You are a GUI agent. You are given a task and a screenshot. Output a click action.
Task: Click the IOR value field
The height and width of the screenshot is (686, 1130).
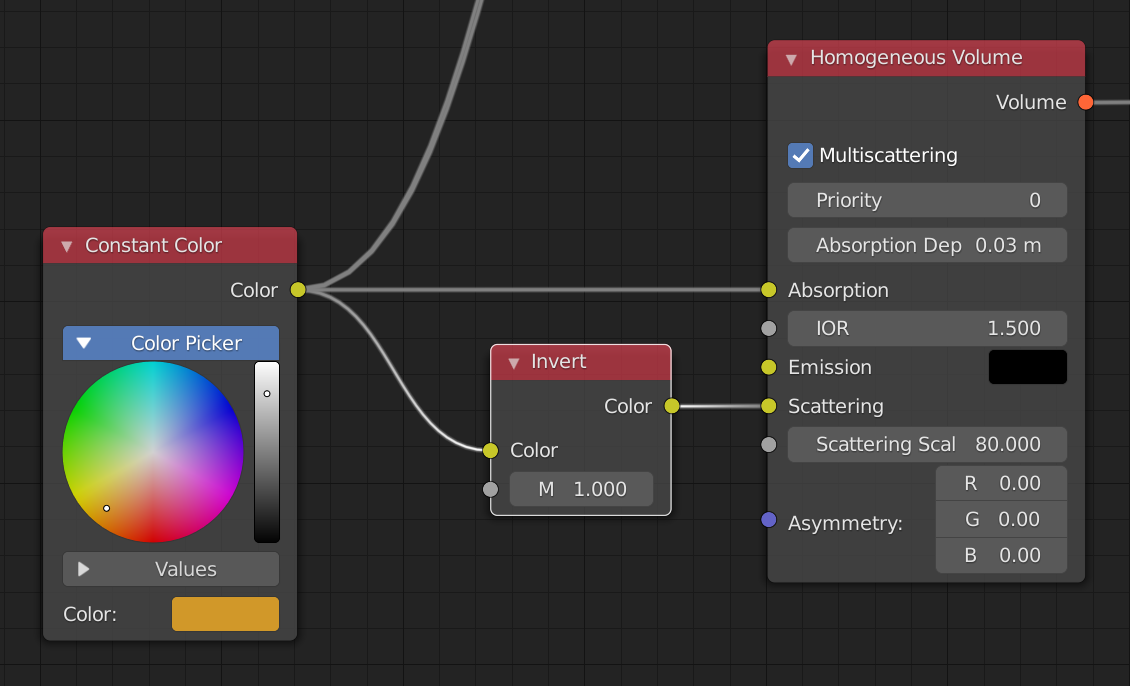(927, 328)
